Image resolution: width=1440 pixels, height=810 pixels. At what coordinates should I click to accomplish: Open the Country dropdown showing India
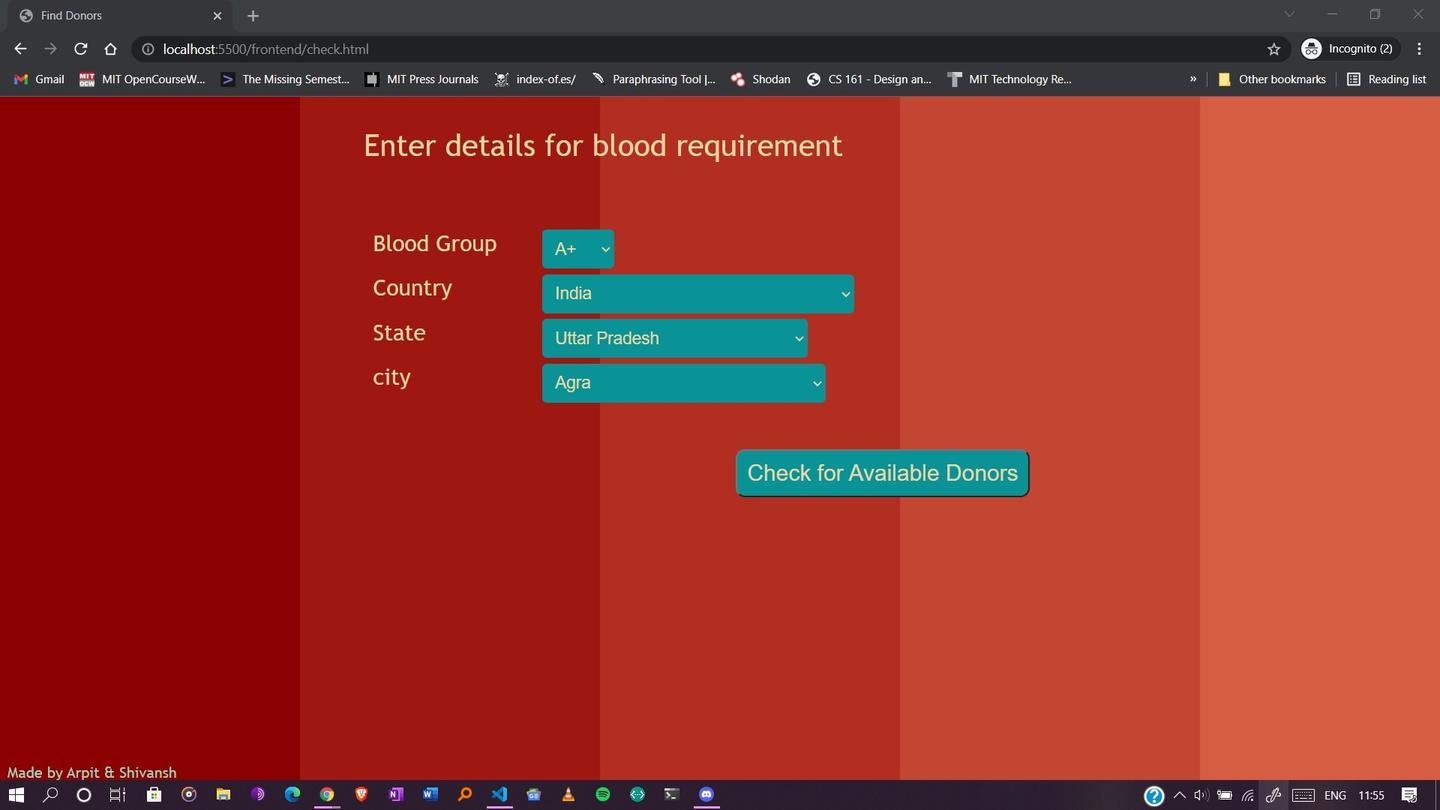pos(698,294)
